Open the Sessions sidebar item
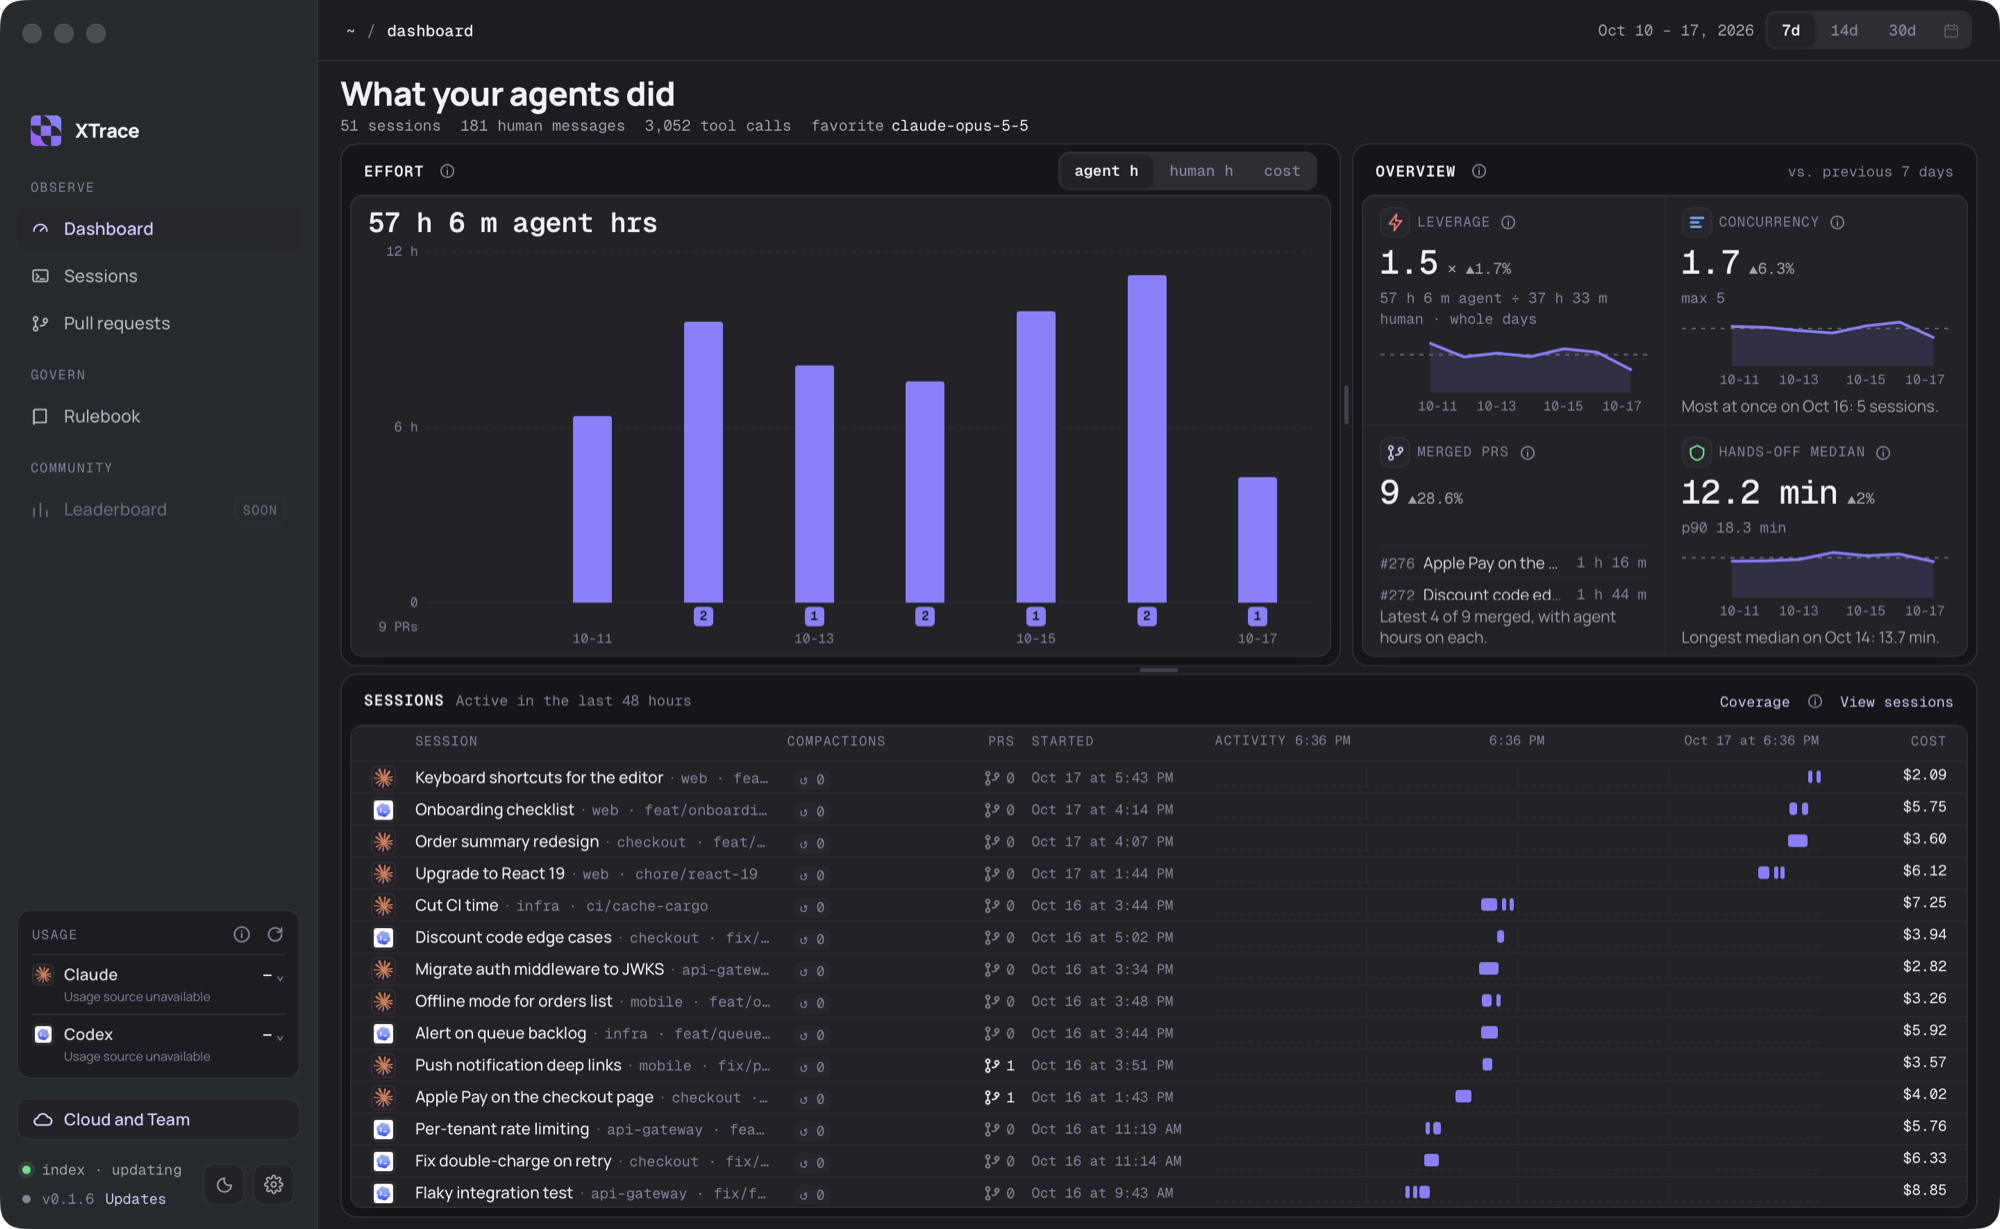2000x1229 pixels. (159, 276)
